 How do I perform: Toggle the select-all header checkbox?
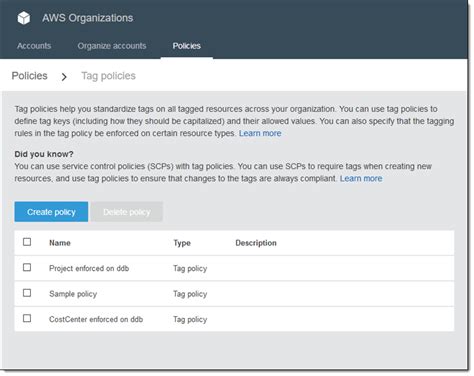tap(27, 242)
